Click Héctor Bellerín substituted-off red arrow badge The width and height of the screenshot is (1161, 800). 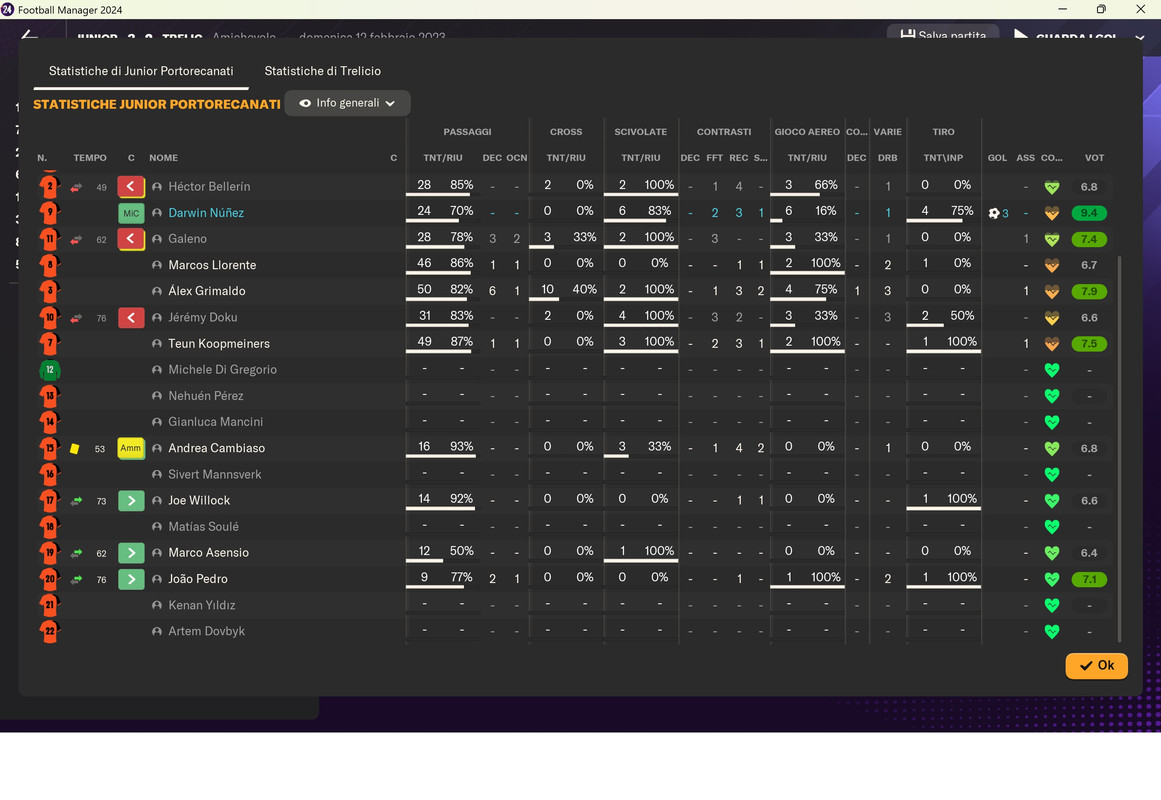pos(131,187)
